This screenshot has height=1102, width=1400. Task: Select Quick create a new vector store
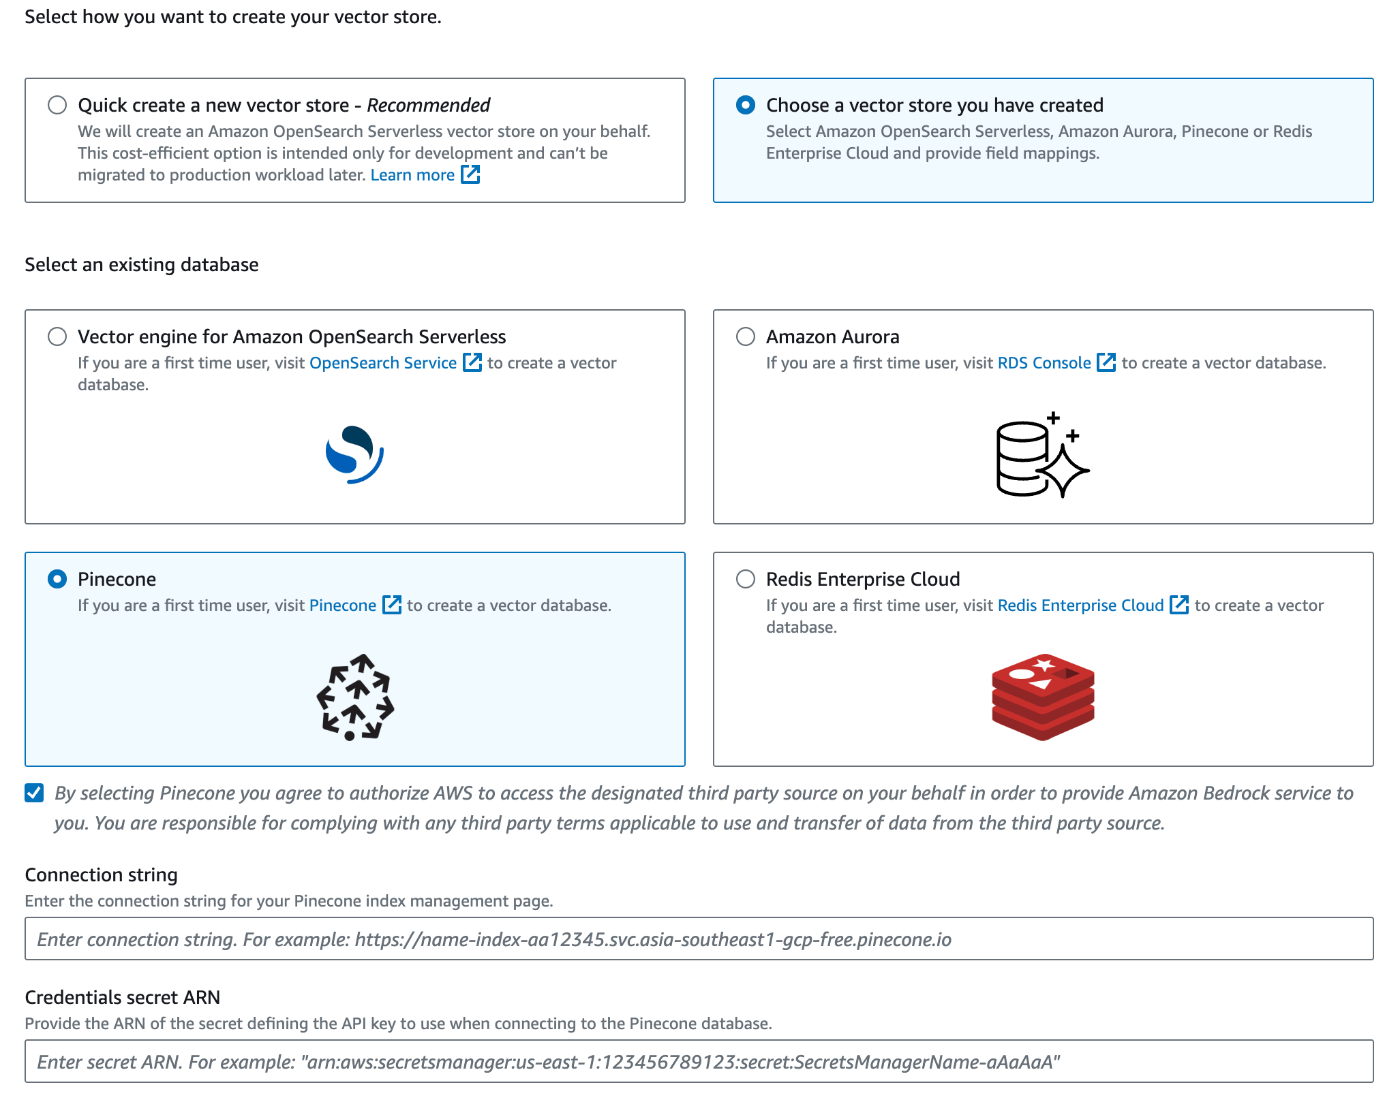pos(58,105)
